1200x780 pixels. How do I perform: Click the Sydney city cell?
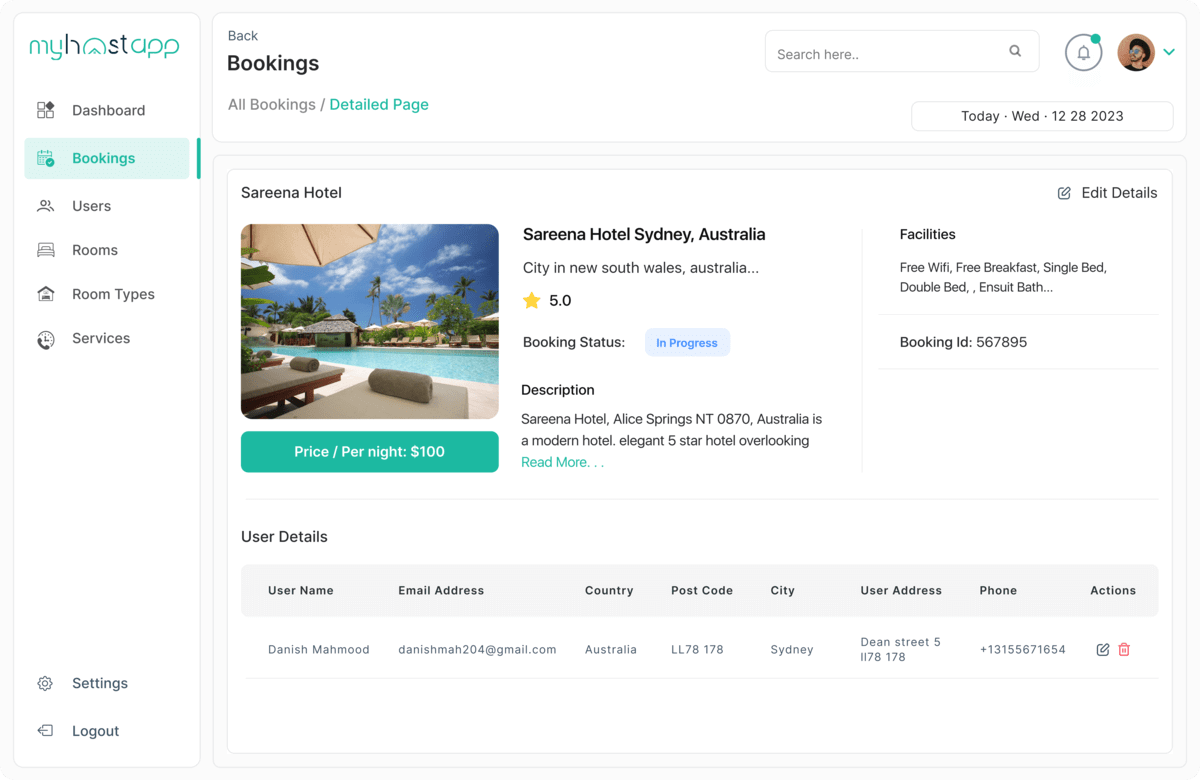point(792,650)
